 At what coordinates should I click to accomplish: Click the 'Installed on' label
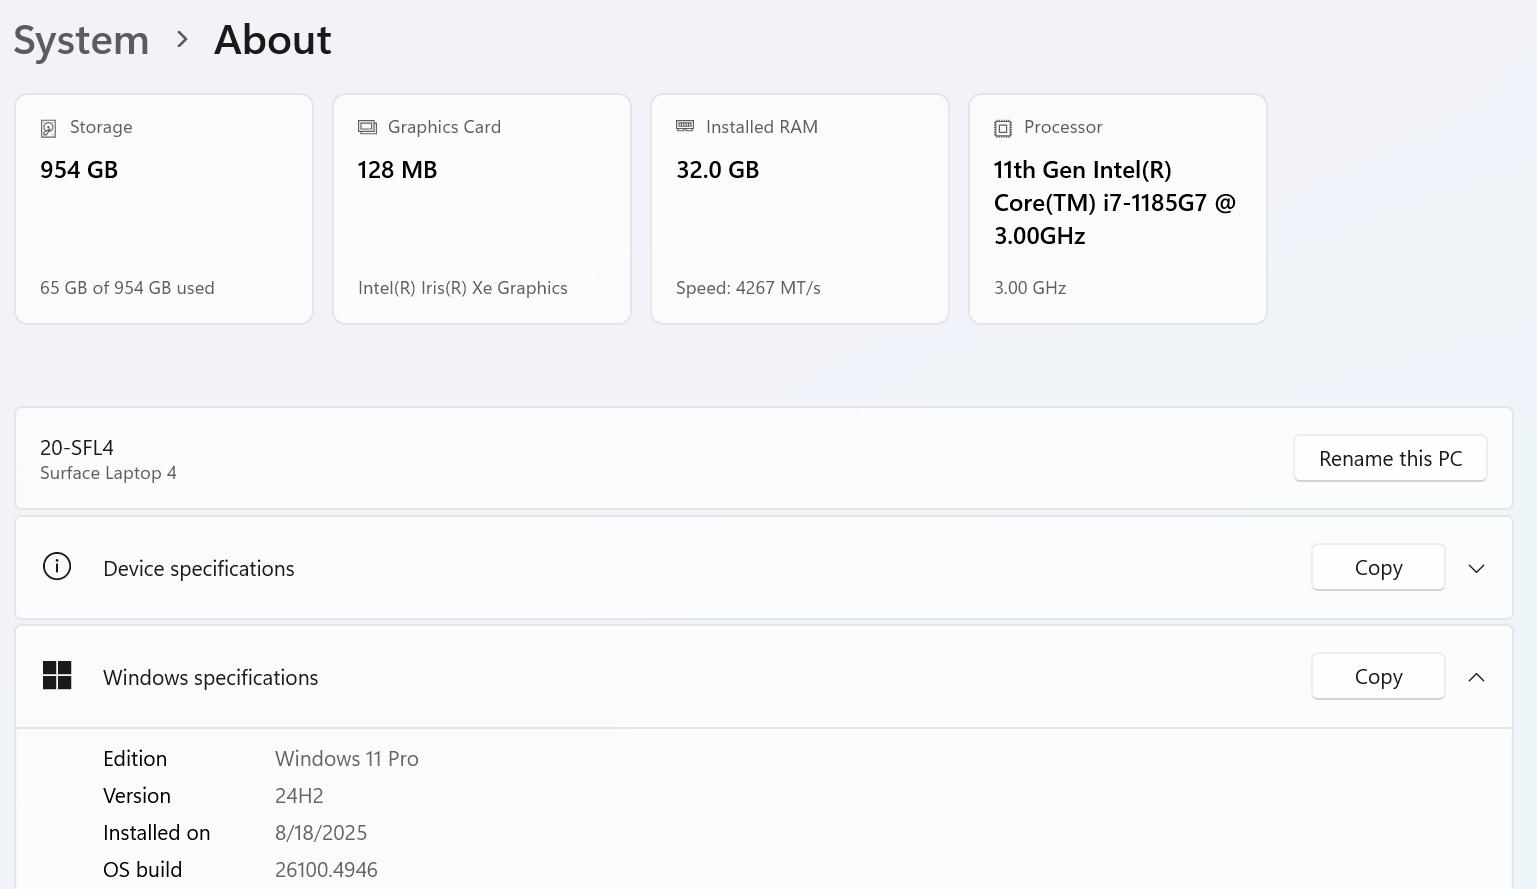pos(157,833)
